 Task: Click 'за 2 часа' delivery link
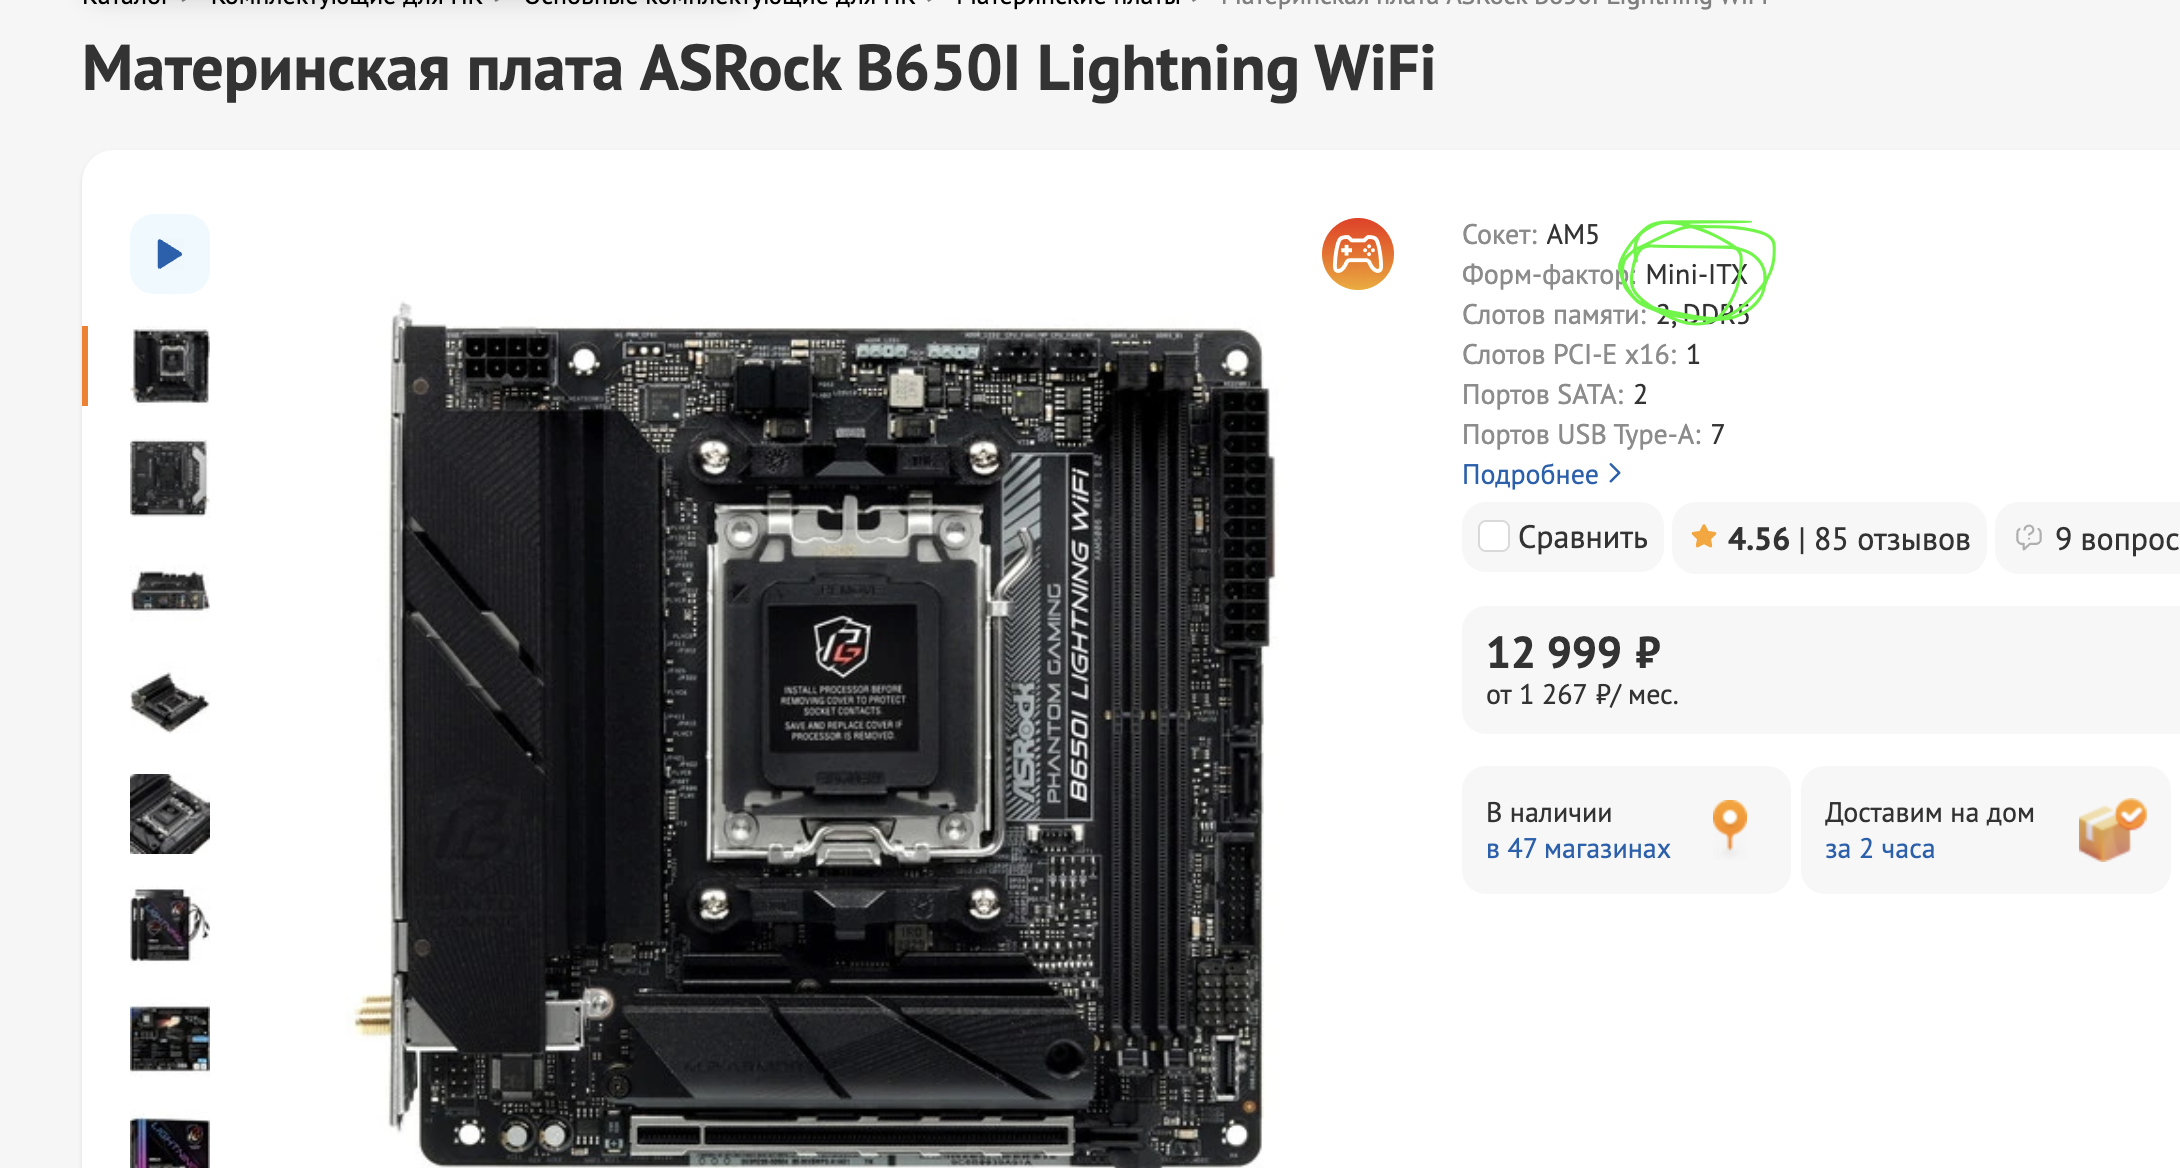[x=1879, y=849]
